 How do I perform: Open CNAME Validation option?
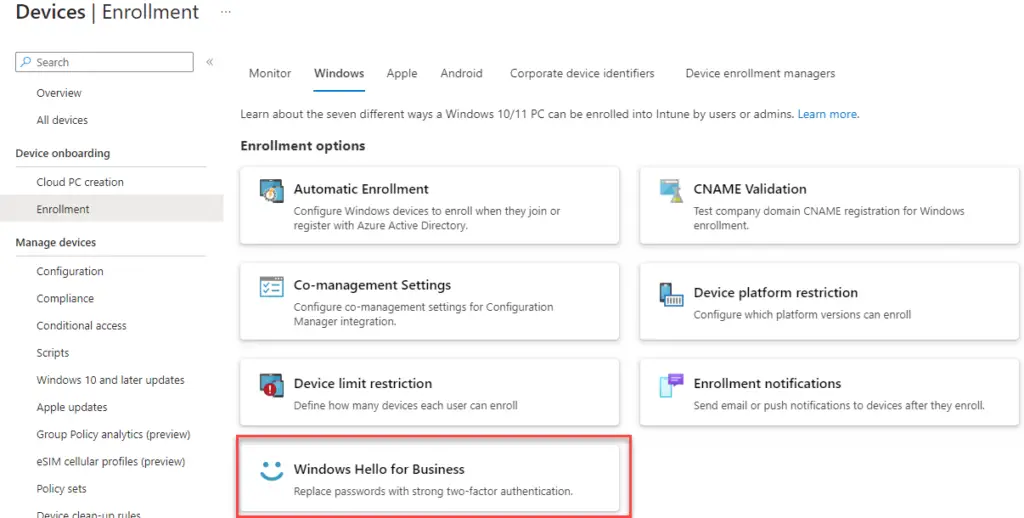point(829,206)
